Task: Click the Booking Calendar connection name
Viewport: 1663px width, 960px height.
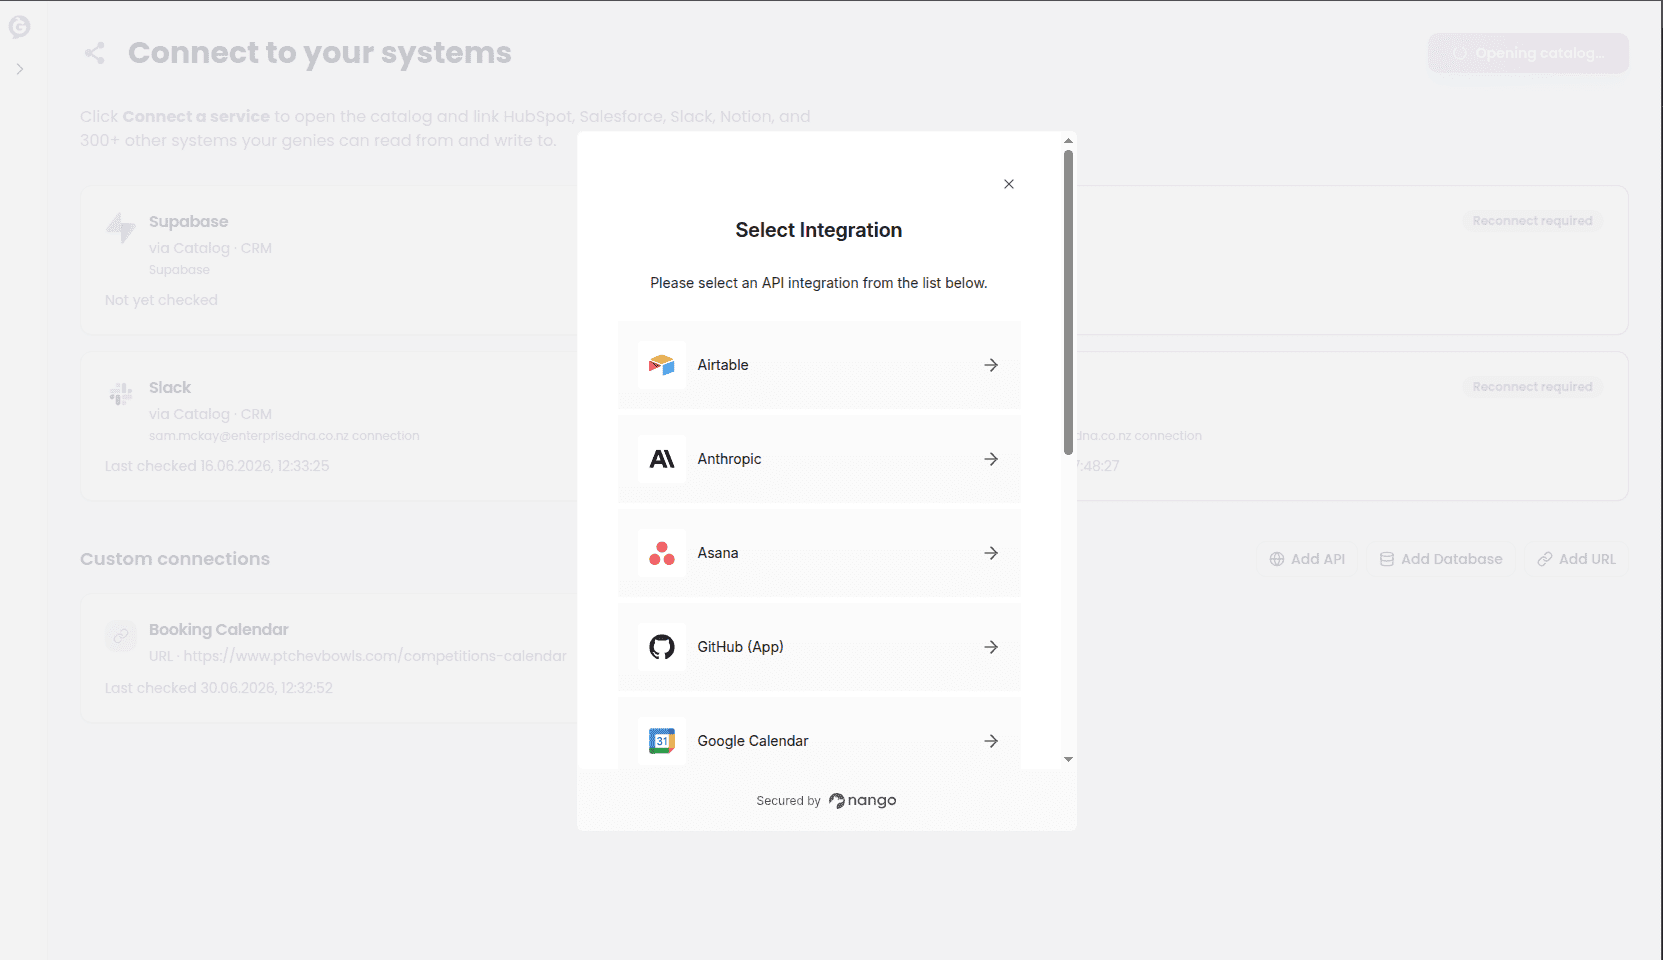Action: [x=218, y=629]
